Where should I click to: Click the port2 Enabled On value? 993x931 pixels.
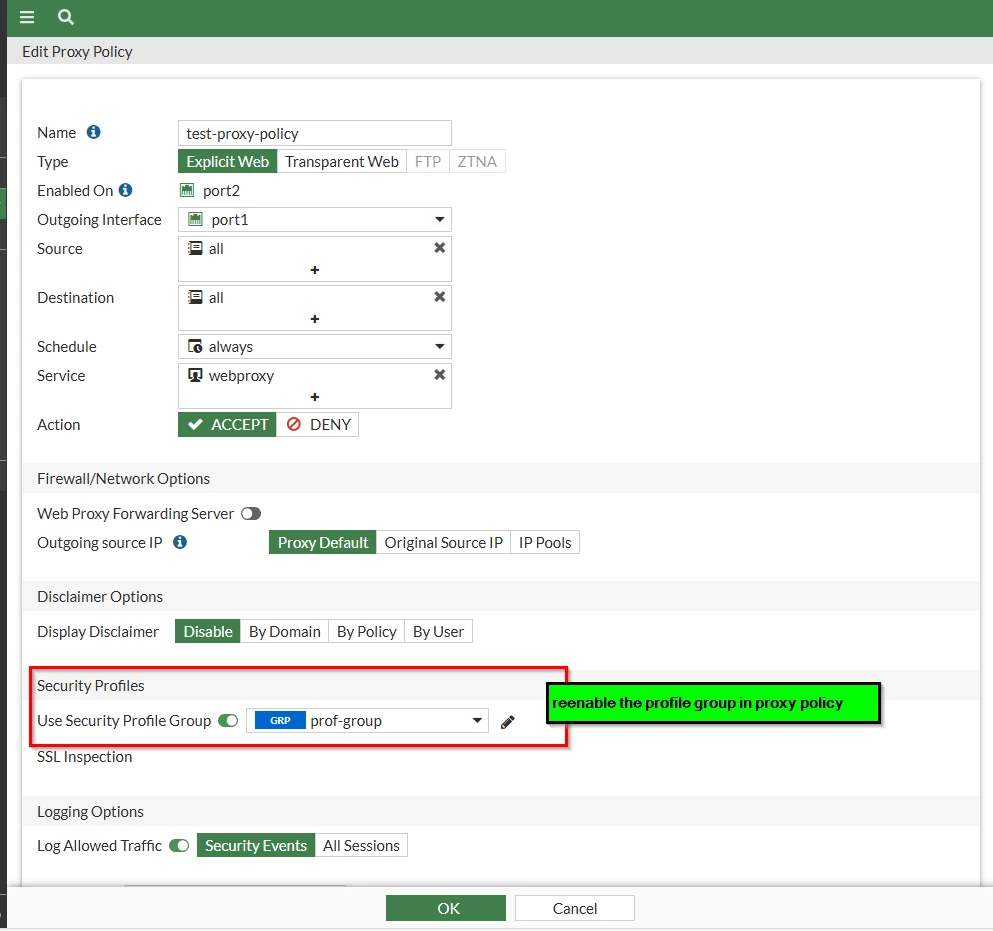221,191
